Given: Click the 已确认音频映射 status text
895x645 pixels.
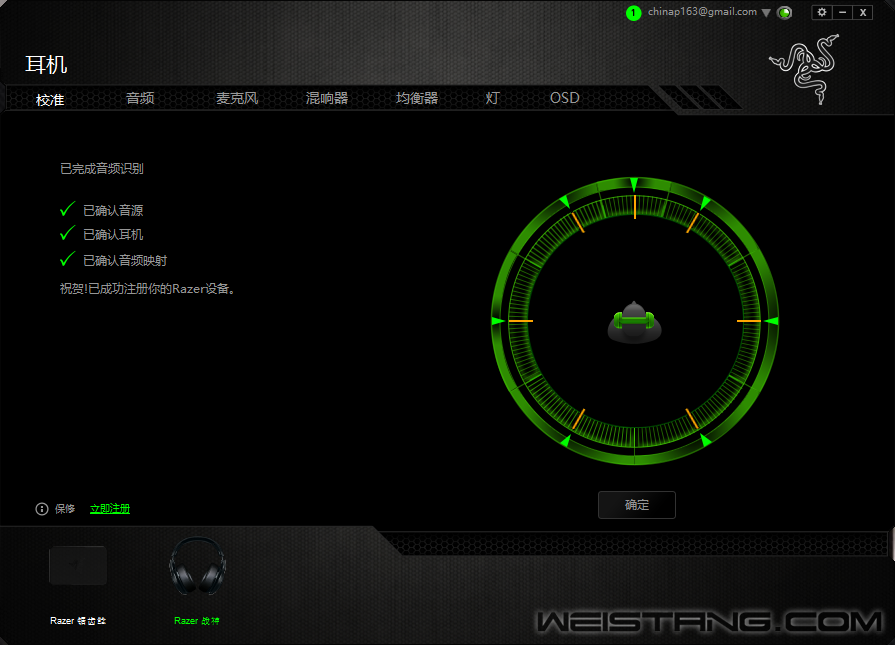Looking at the screenshot, I should pyautogui.click(x=125, y=261).
